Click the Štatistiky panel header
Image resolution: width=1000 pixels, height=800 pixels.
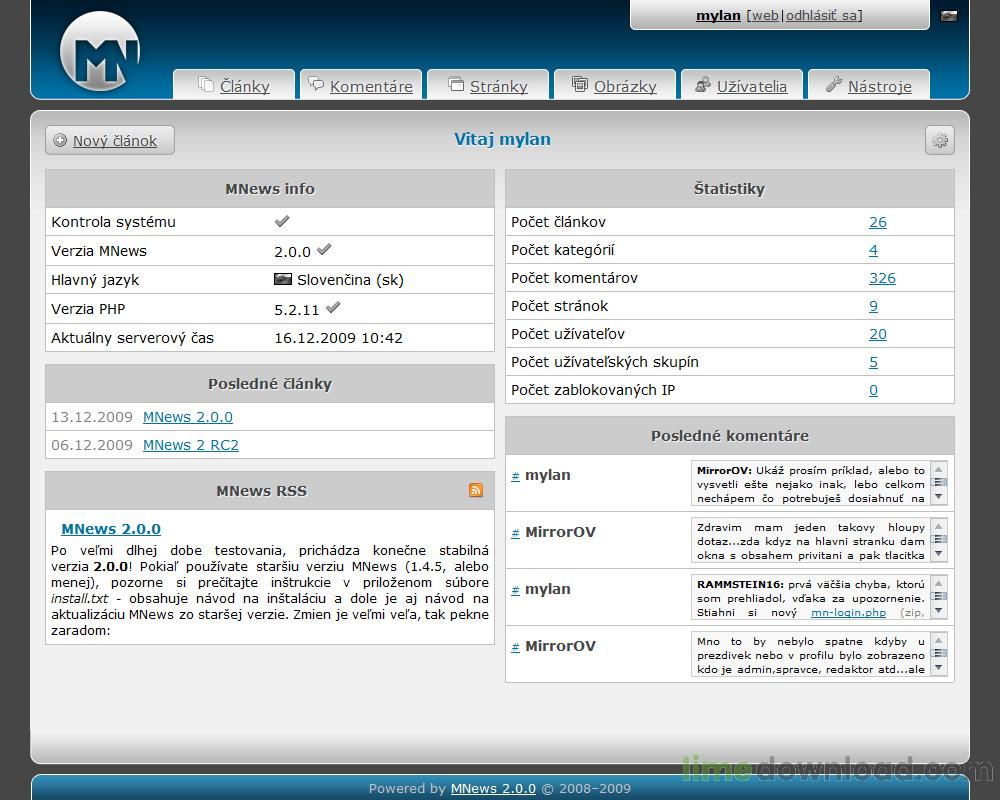(x=730, y=189)
